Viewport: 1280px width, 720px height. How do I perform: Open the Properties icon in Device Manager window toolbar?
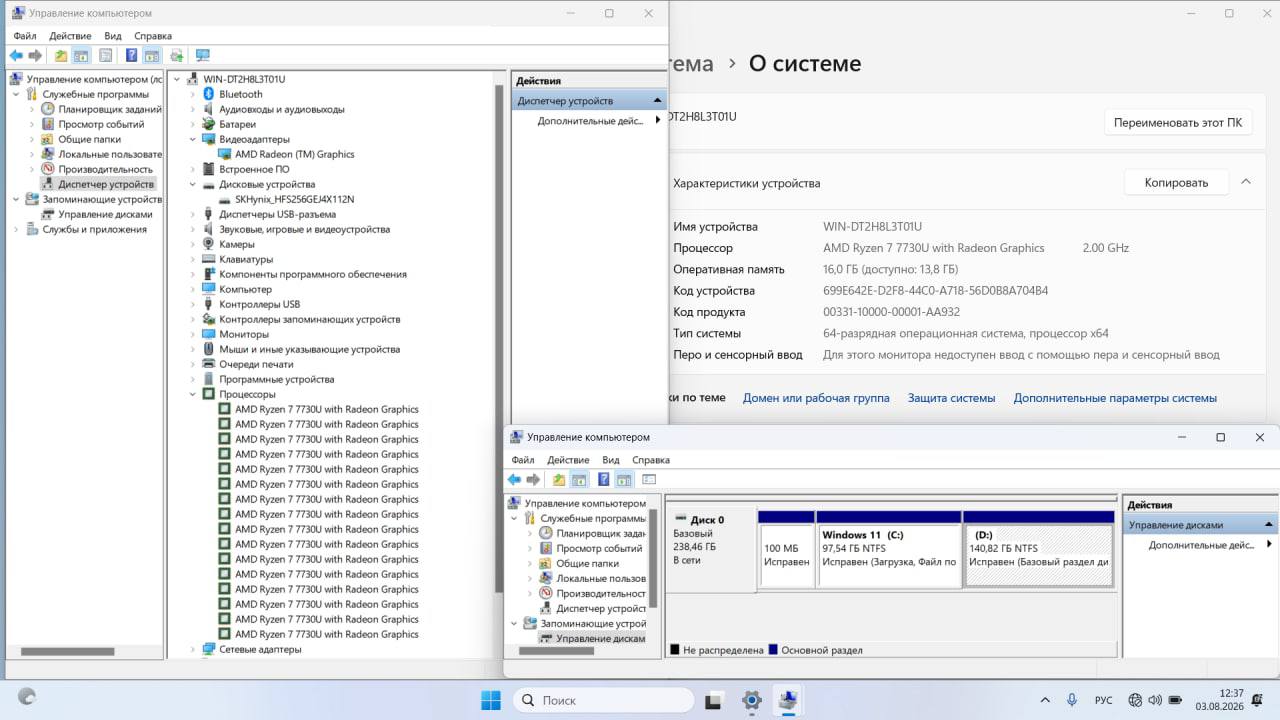106,56
